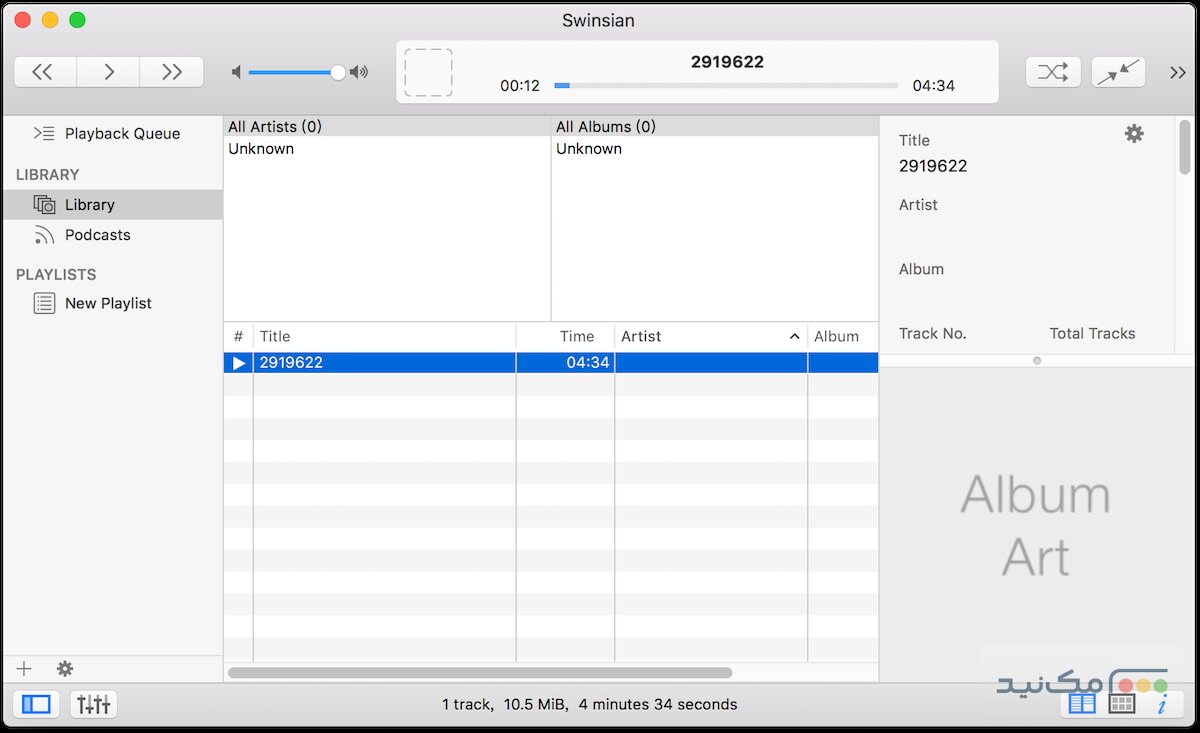
Task: Enable list view in the bottom bar
Action: tap(1081, 703)
